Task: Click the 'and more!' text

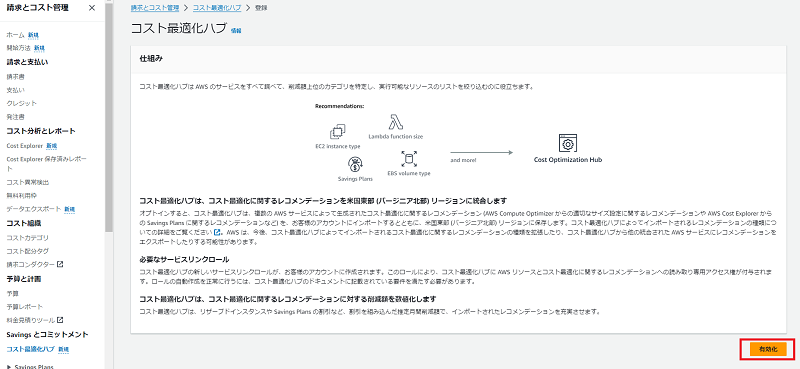Action: click(463, 160)
